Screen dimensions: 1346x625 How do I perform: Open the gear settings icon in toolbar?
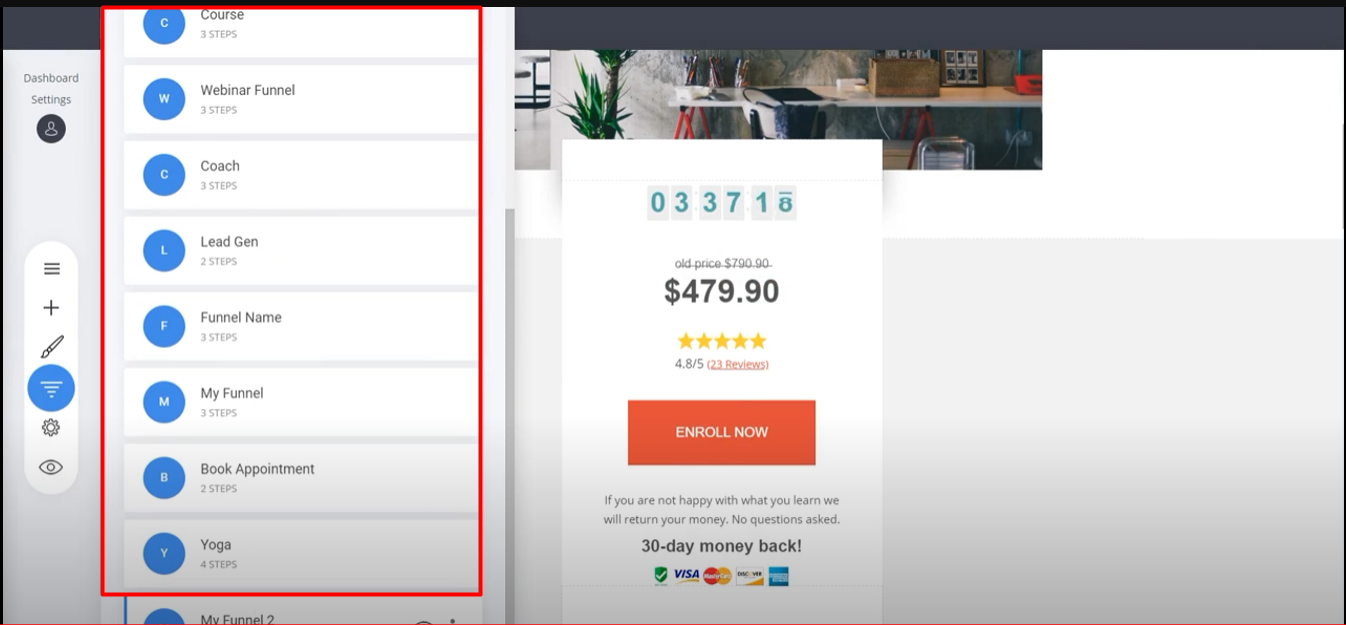(51, 427)
